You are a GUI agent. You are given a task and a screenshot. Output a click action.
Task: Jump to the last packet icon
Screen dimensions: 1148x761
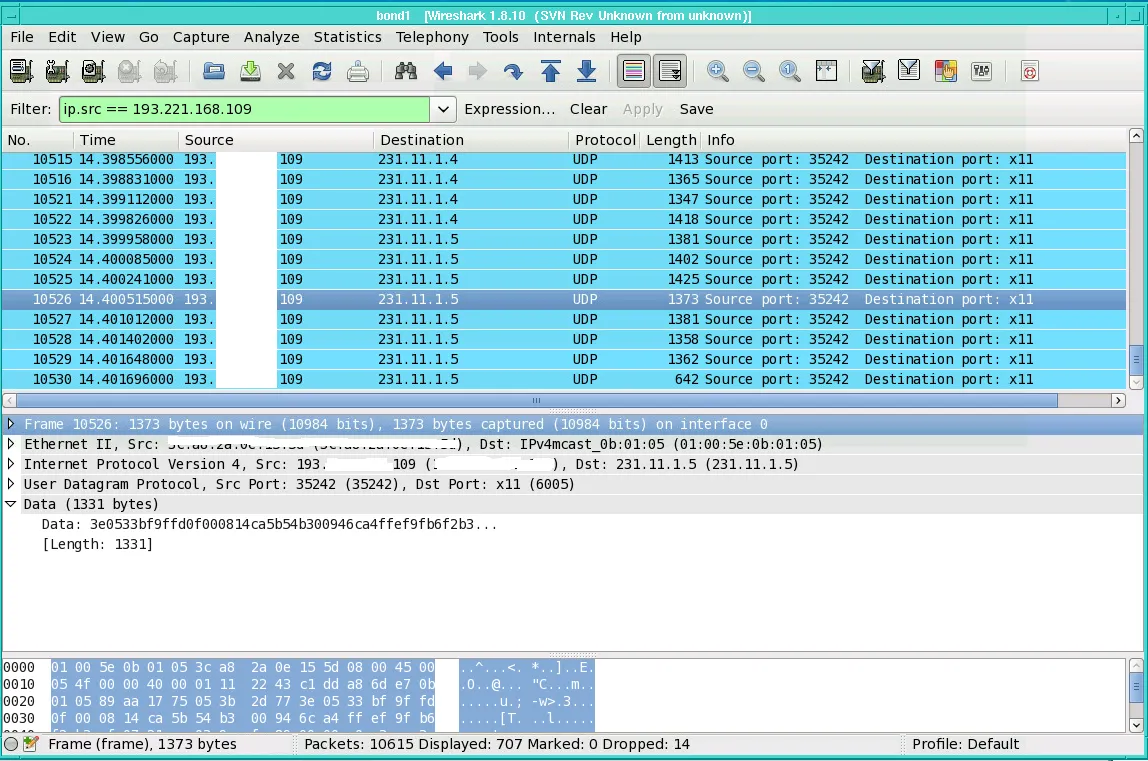[586, 71]
